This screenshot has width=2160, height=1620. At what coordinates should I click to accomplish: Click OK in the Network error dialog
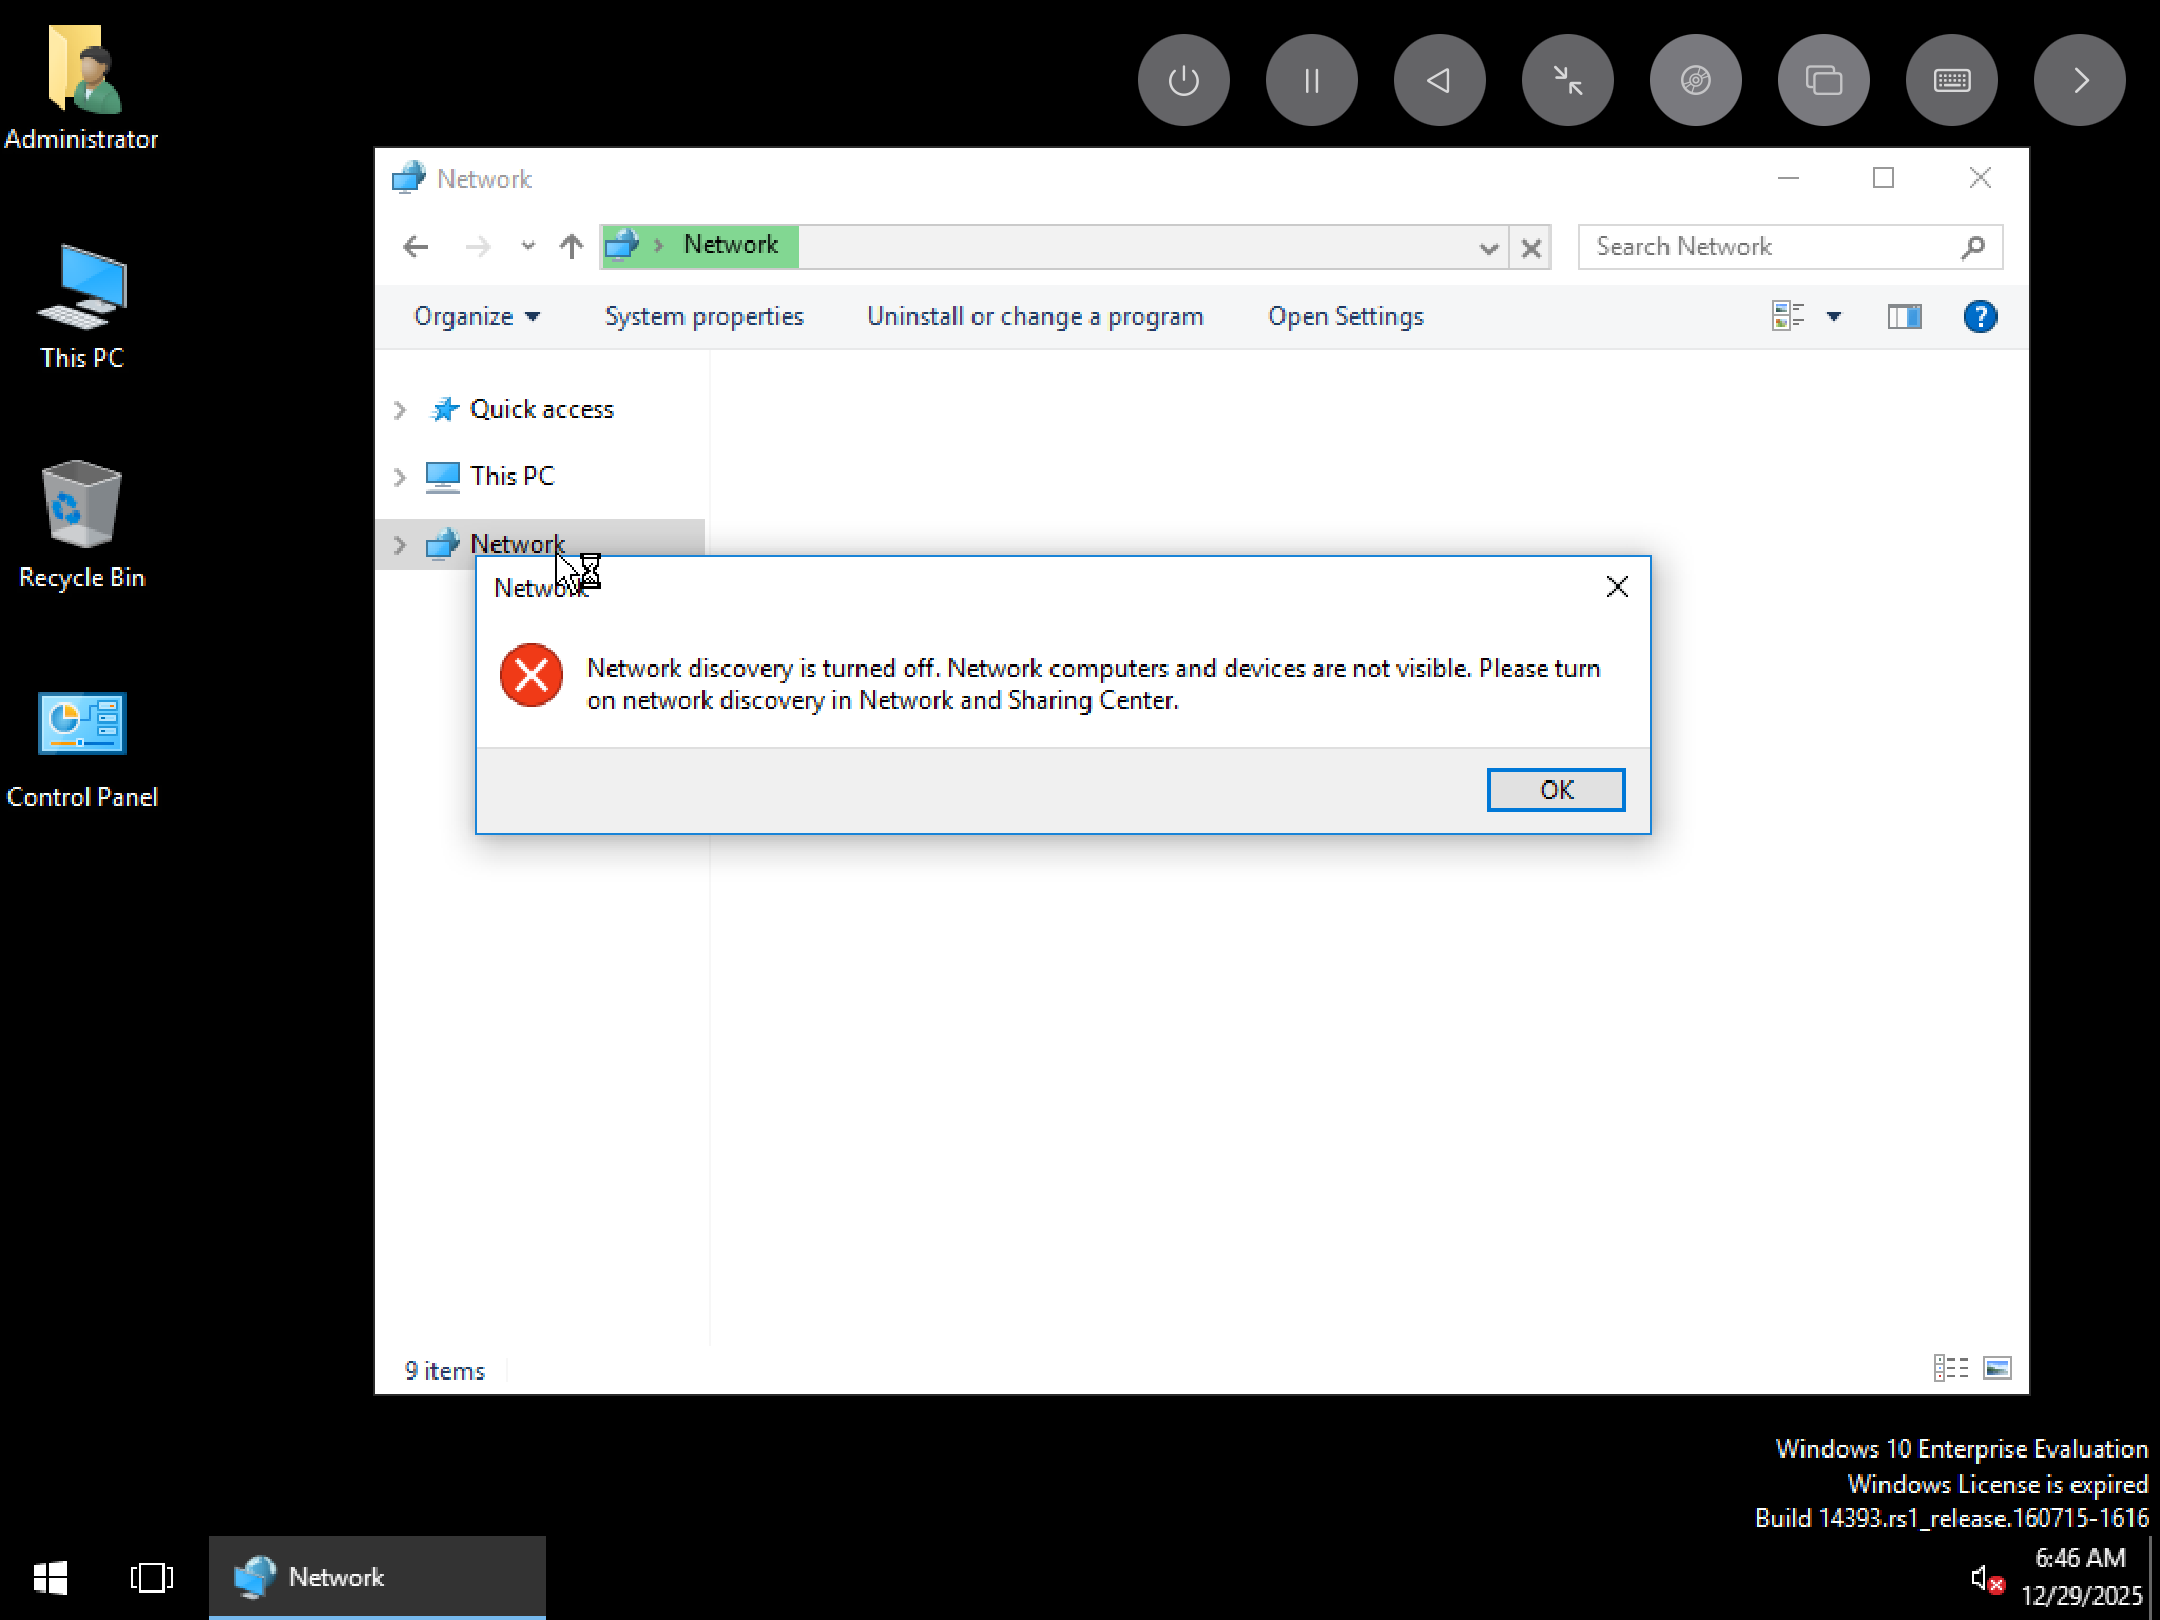(1555, 790)
